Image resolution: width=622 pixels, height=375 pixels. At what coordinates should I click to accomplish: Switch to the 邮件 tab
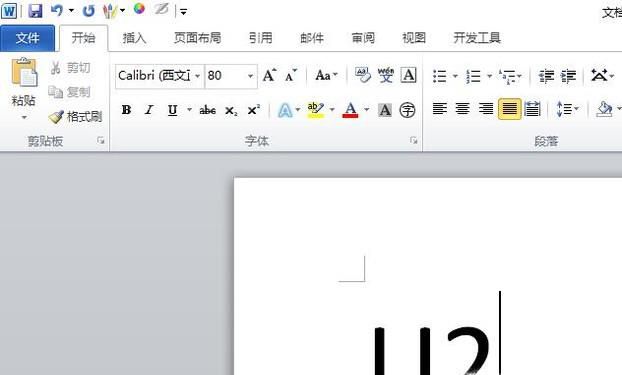pyautogui.click(x=312, y=38)
